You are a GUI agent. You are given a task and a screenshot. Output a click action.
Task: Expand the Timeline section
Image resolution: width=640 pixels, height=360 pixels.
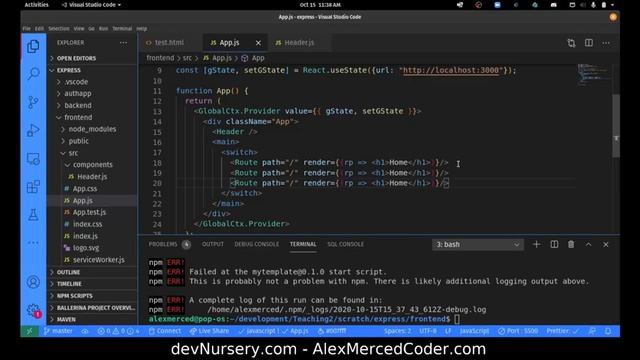tap(92, 284)
